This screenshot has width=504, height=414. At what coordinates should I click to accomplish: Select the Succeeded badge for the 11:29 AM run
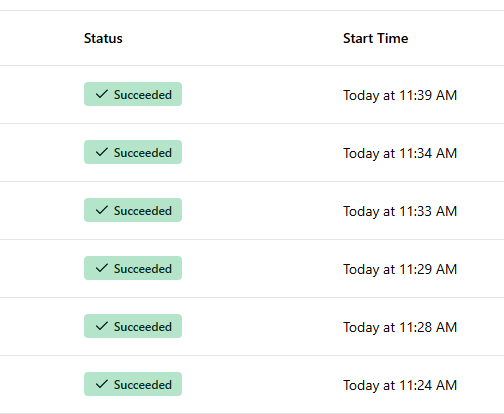click(133, 268)
